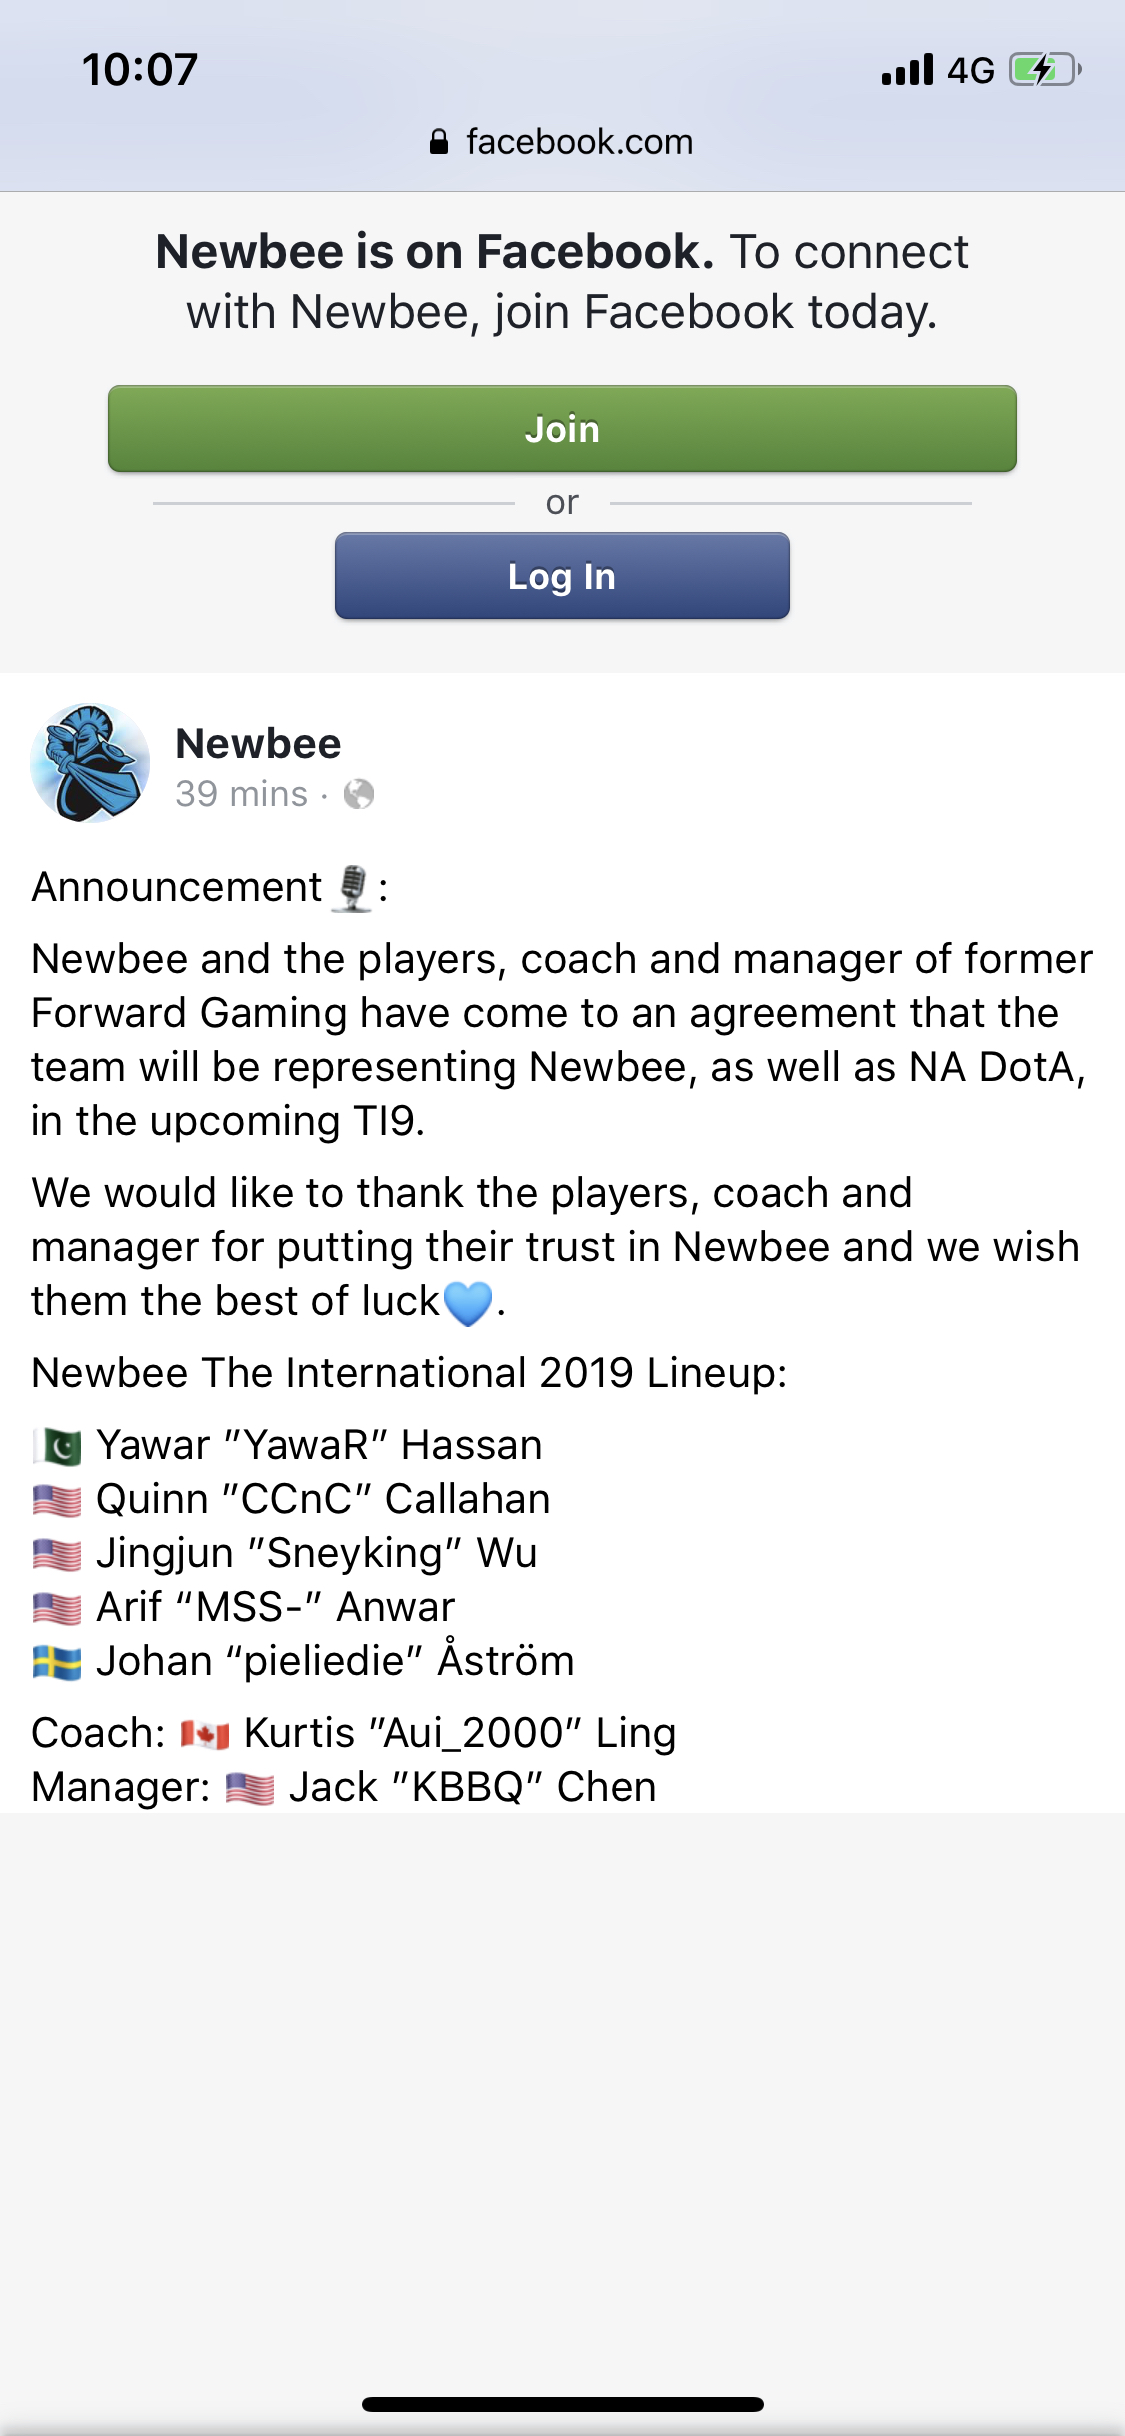Image resolution: width=1125 pixels, height=2436 pixels.
Task: Tap the US flag beside Jack KBBQ
Action: pos(250,1788)
